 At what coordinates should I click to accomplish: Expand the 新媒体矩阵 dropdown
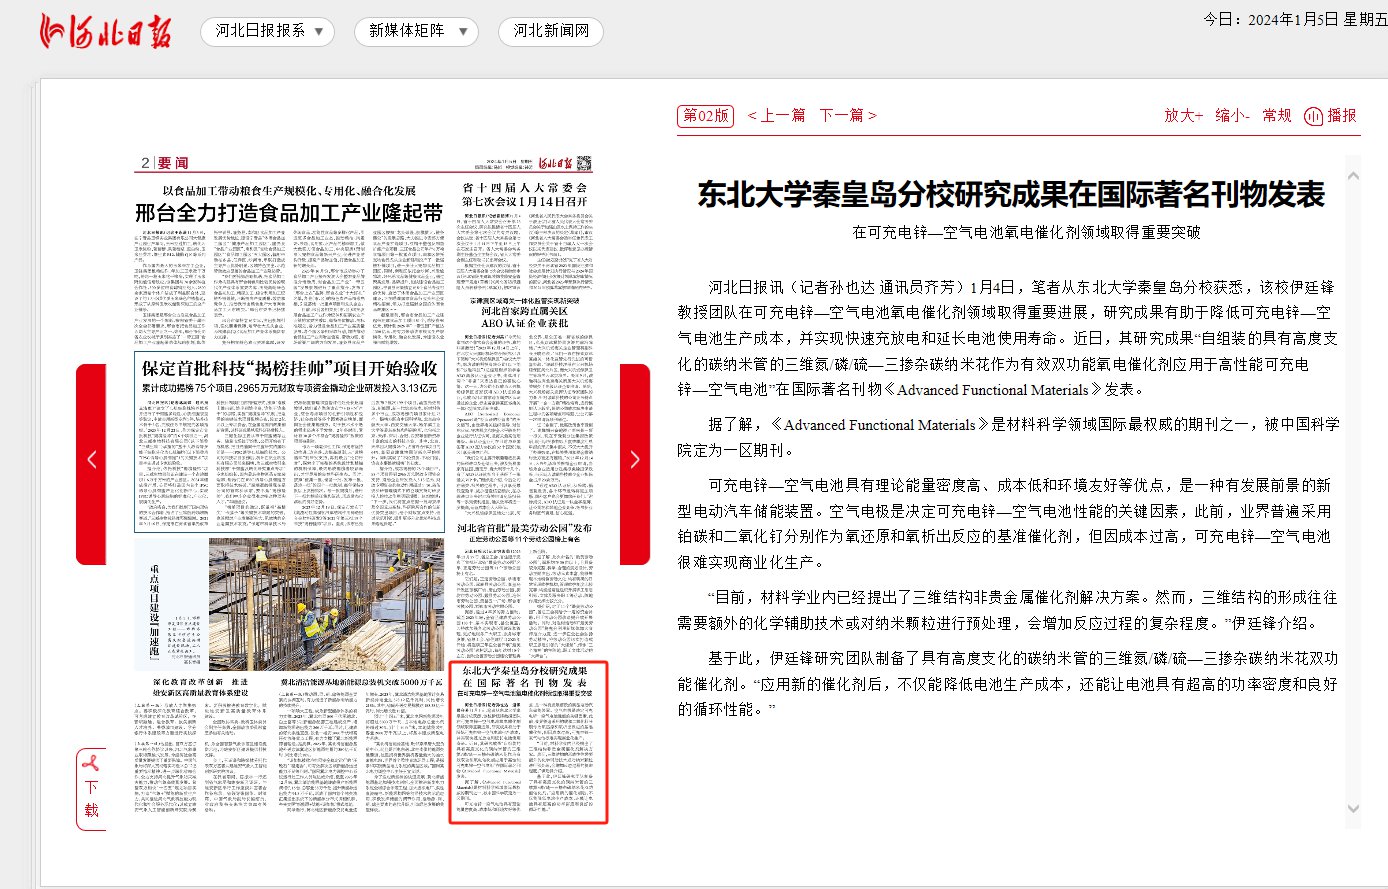416,31
